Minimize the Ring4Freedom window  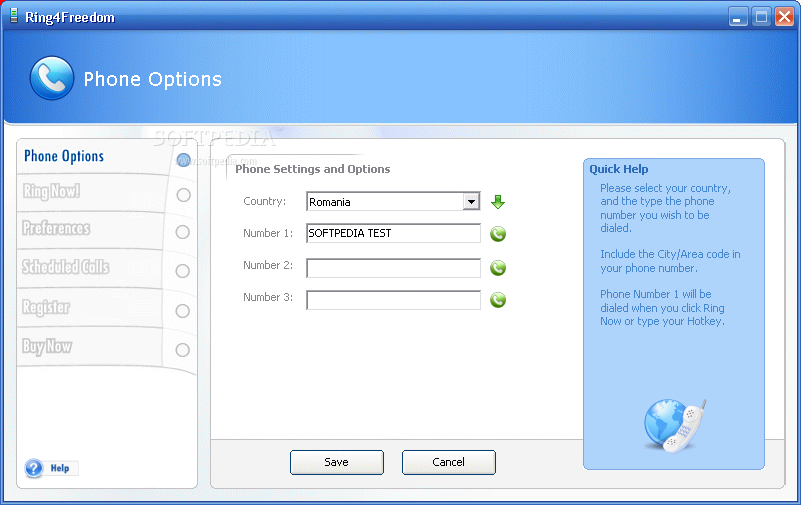point(738,17)
